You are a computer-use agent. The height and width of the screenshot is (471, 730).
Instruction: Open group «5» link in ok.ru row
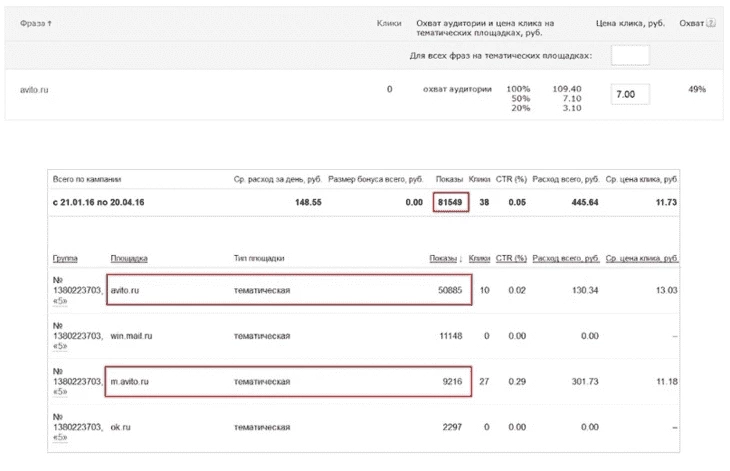click(x=60, y=437)
